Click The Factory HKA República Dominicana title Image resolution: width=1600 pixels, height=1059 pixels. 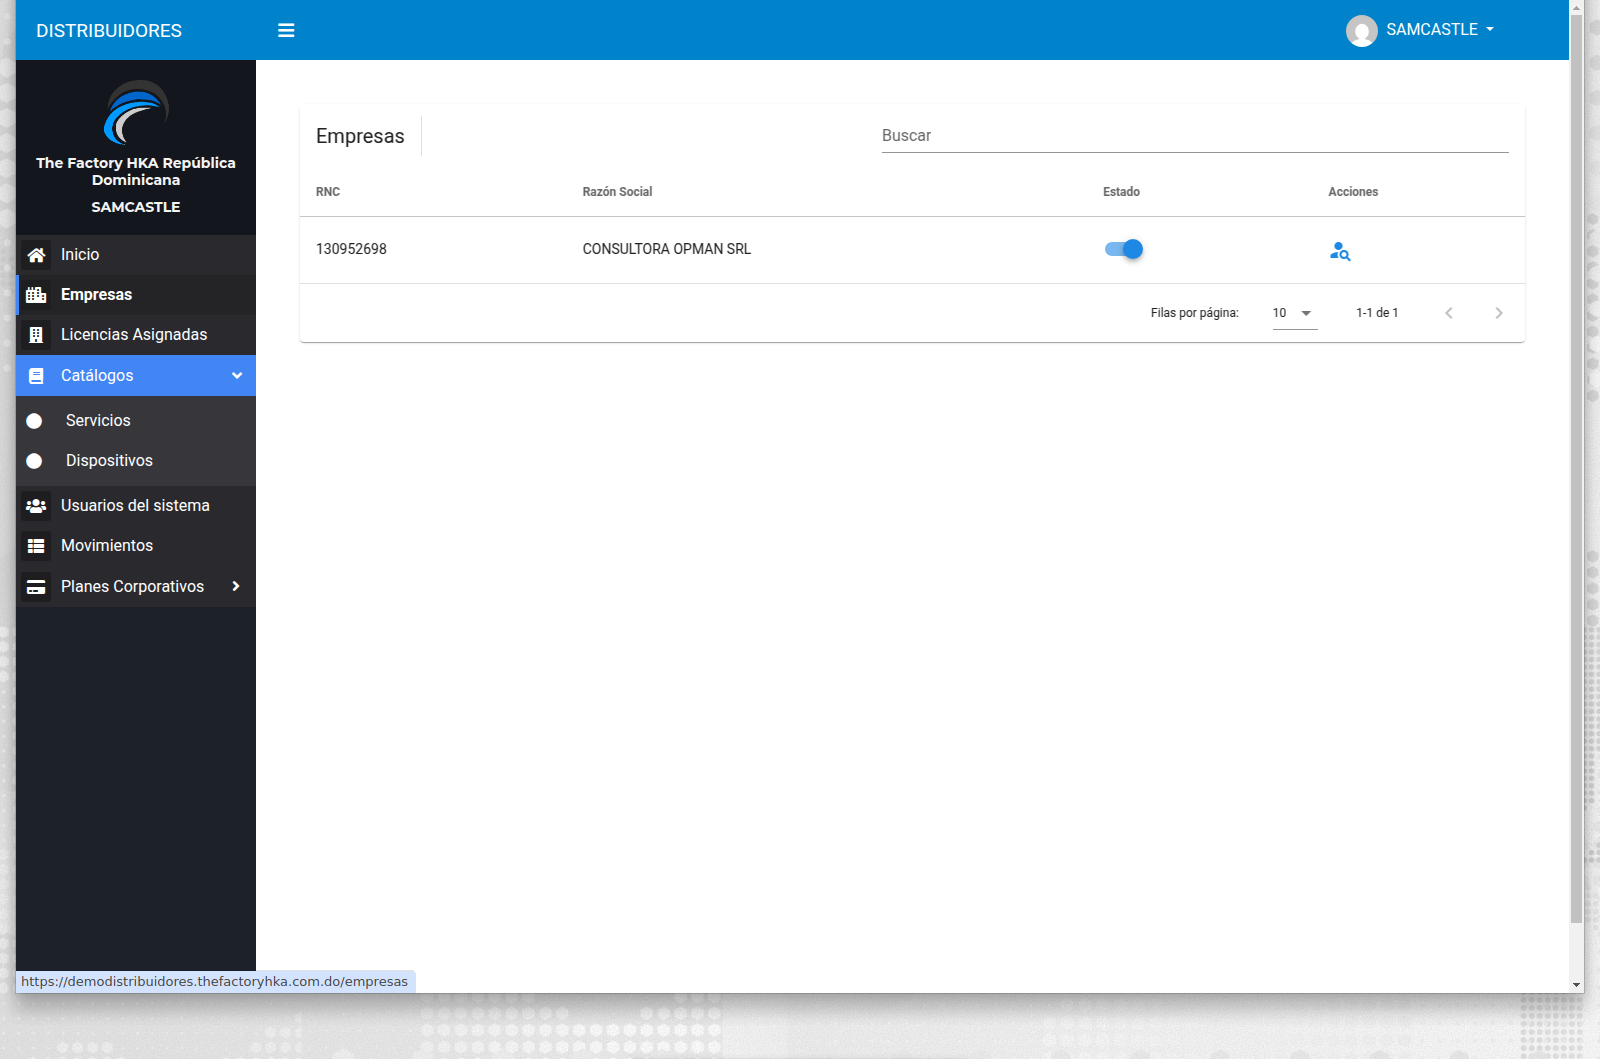tap(136, 171)
